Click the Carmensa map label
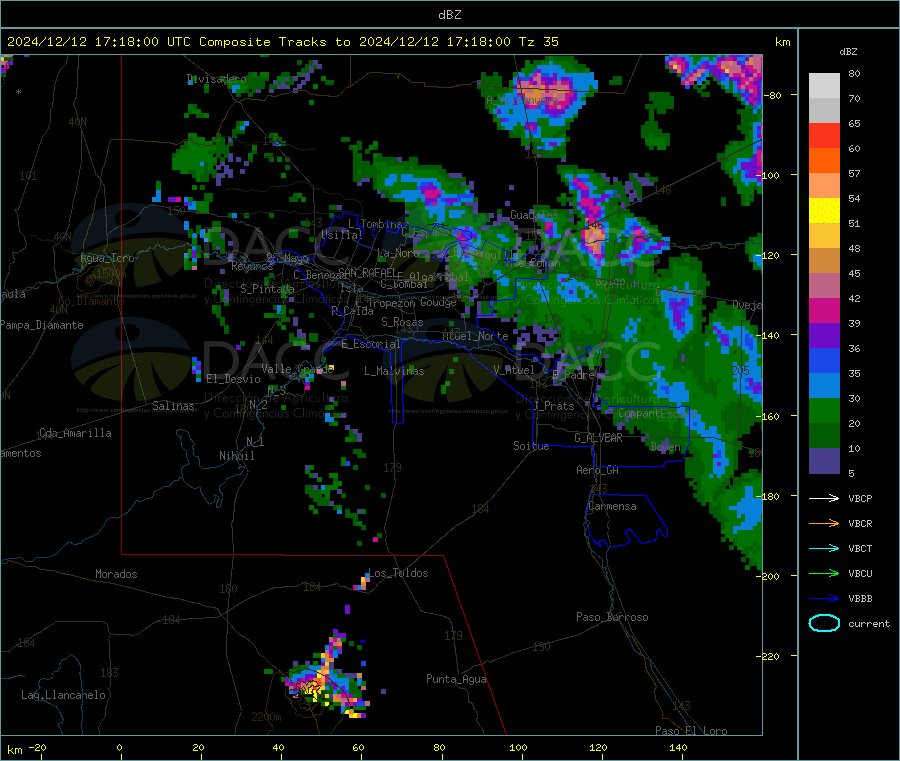Image resolution: width=900 pixels, height=761 pixels. click(612, 506)
